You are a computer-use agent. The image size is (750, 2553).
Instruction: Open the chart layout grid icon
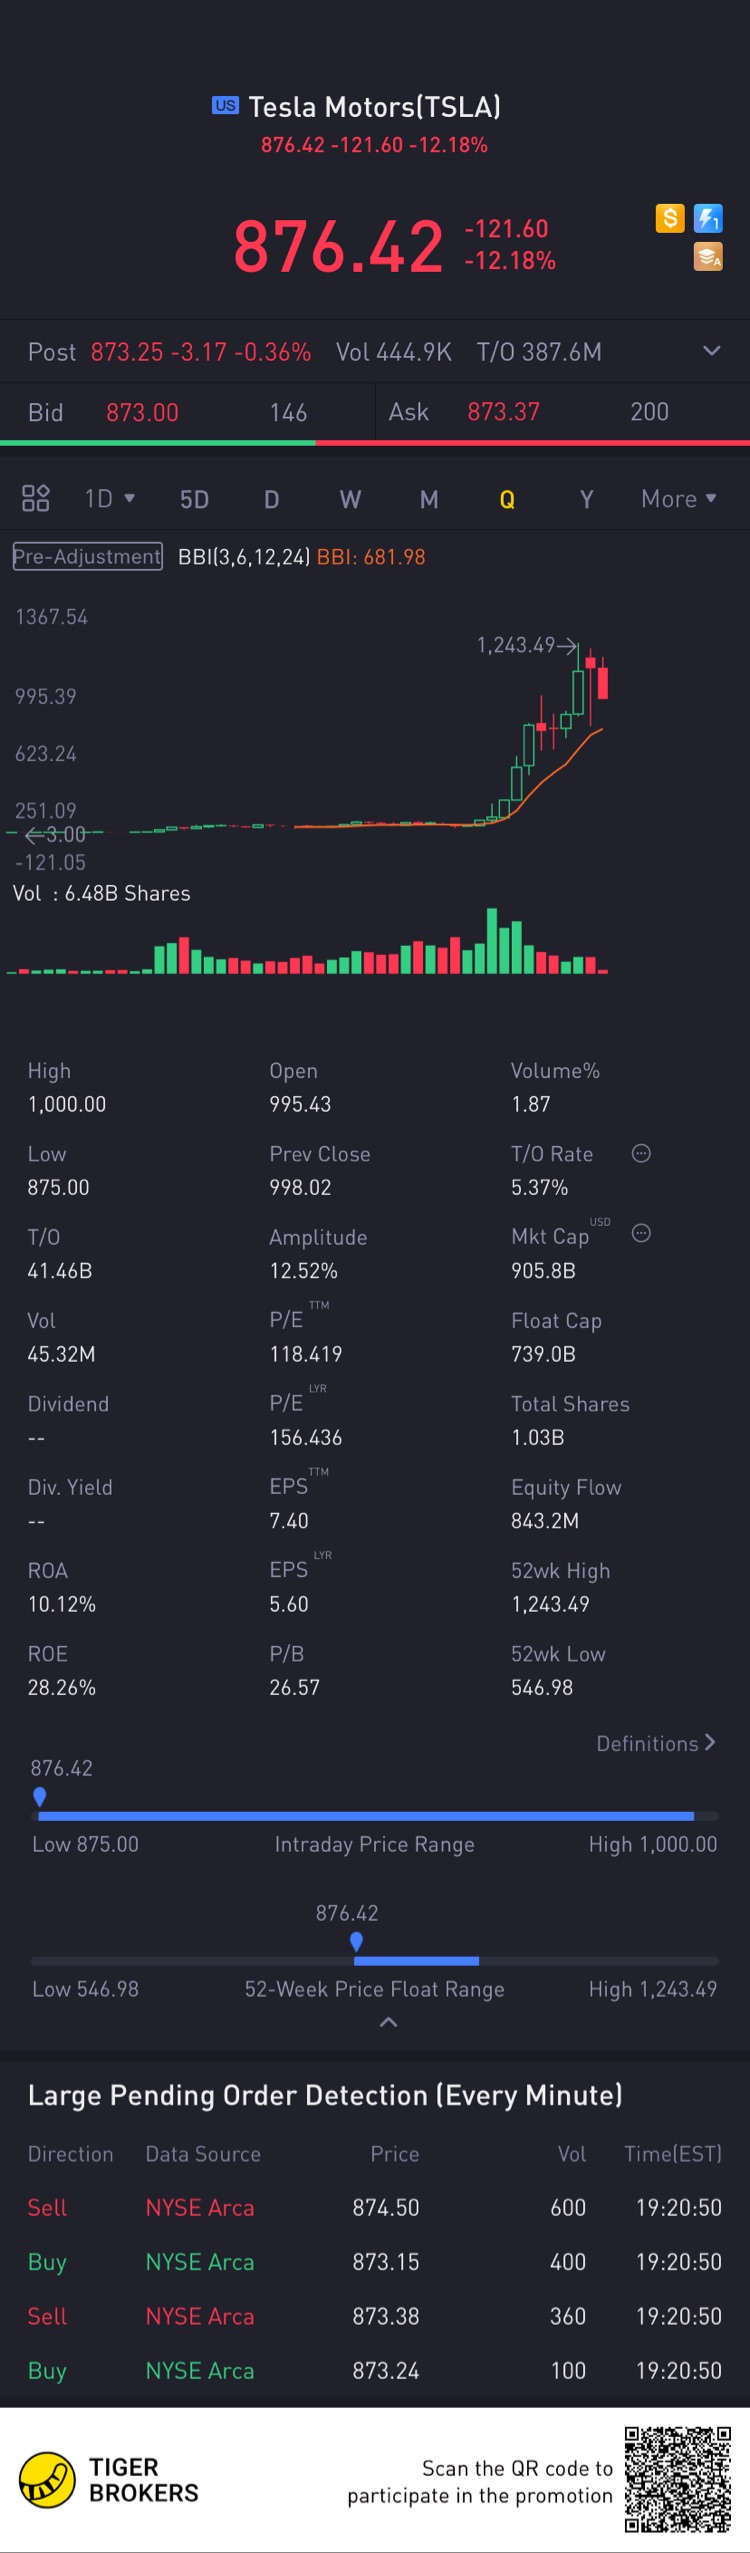pyautogui.click(x=36, y=498)
